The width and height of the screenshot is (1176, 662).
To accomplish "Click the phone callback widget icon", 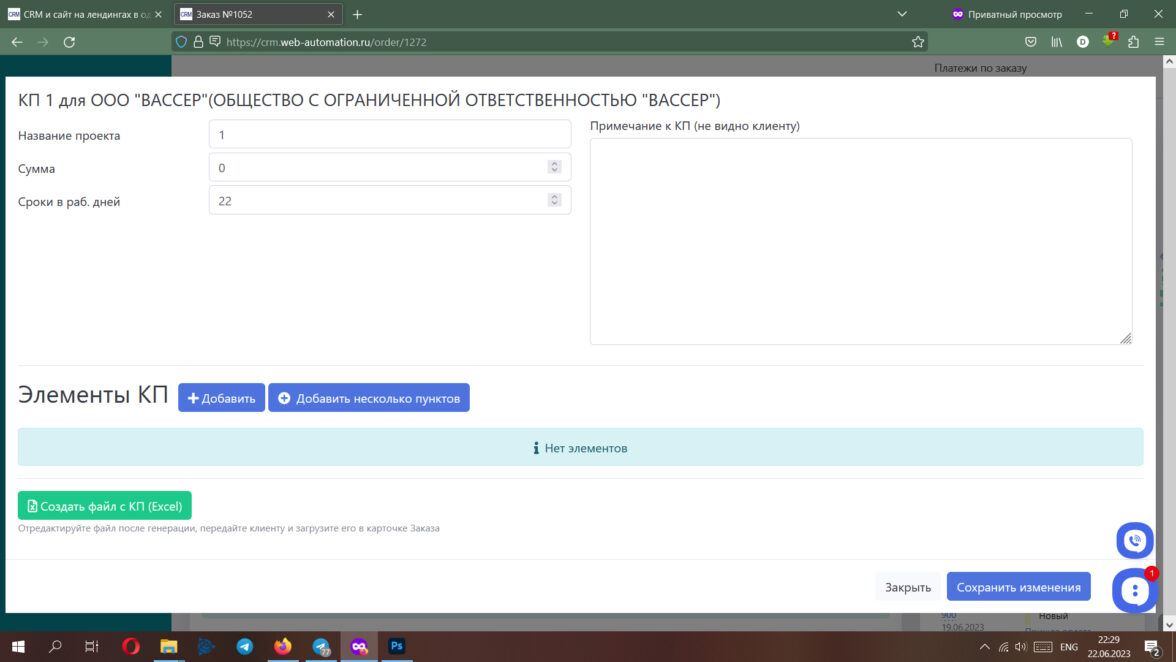I will pos(1135,541).
